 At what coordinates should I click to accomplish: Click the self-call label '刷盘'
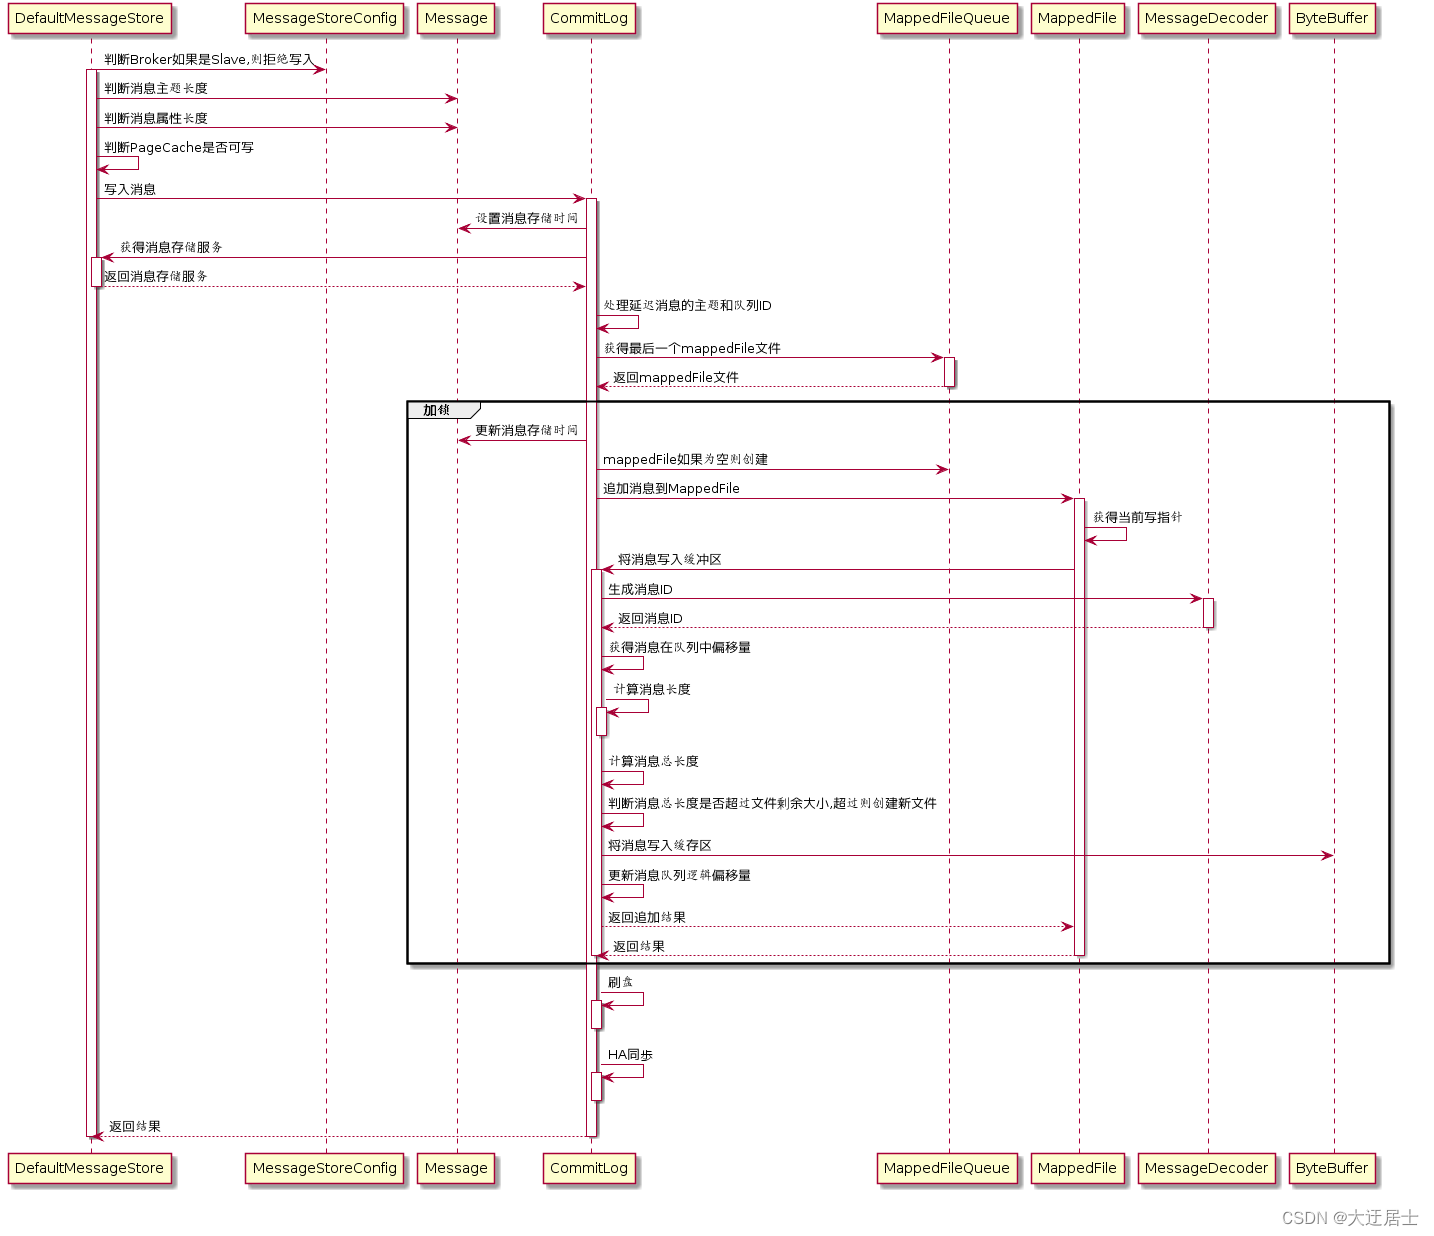click(x=621, y=982)
